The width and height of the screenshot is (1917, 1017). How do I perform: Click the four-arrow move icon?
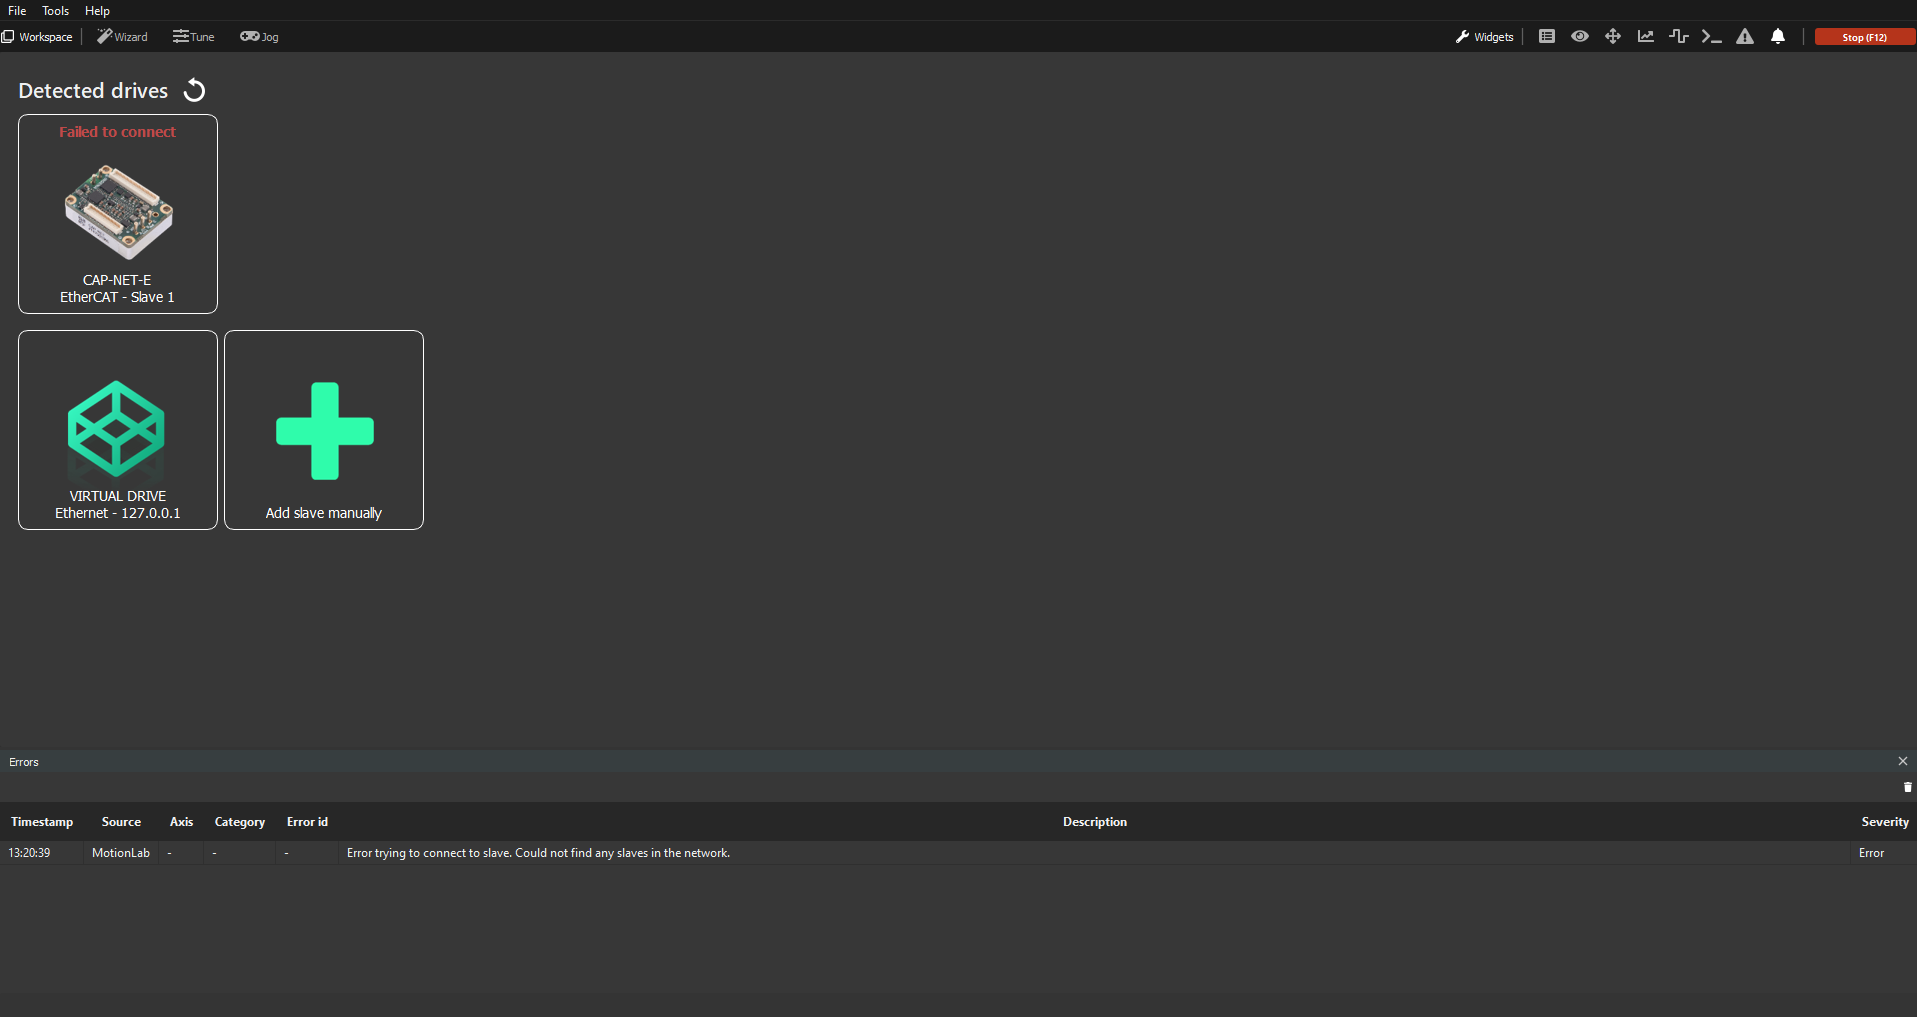[1612, 37]
